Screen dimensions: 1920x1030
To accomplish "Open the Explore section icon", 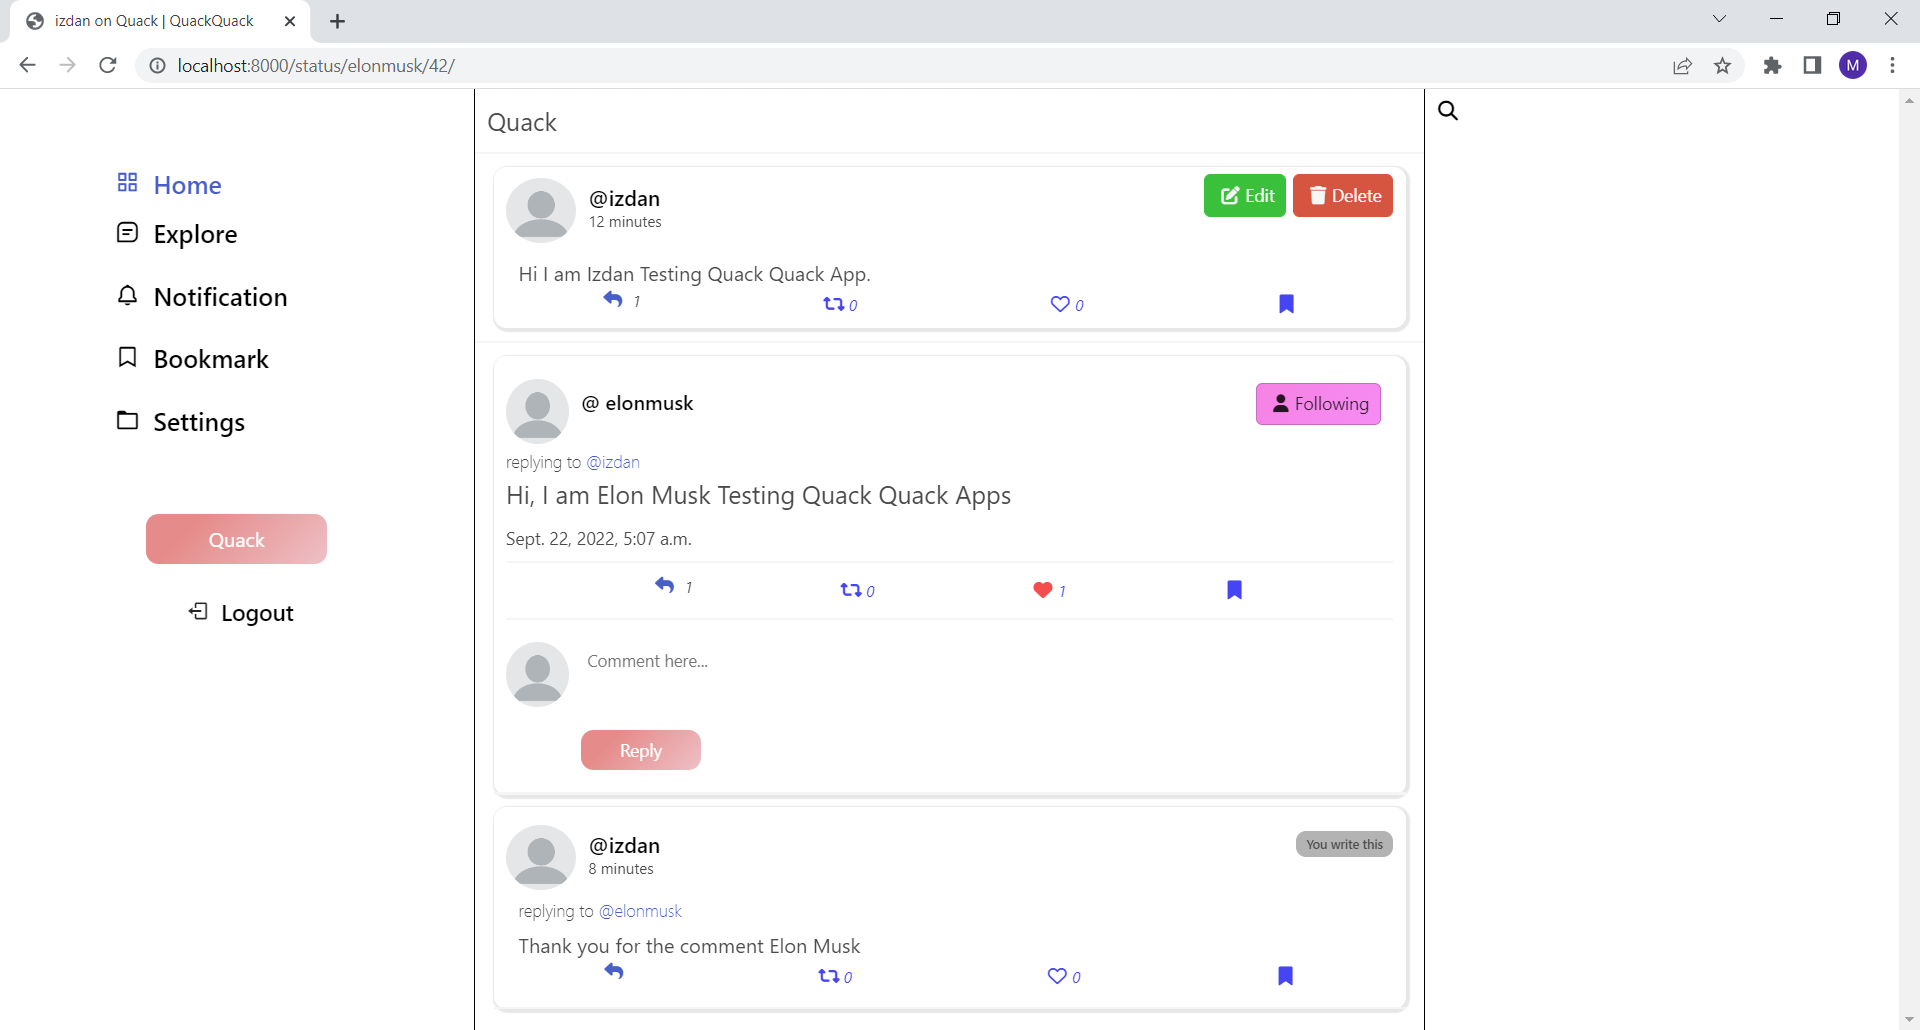I will (127, 231).
